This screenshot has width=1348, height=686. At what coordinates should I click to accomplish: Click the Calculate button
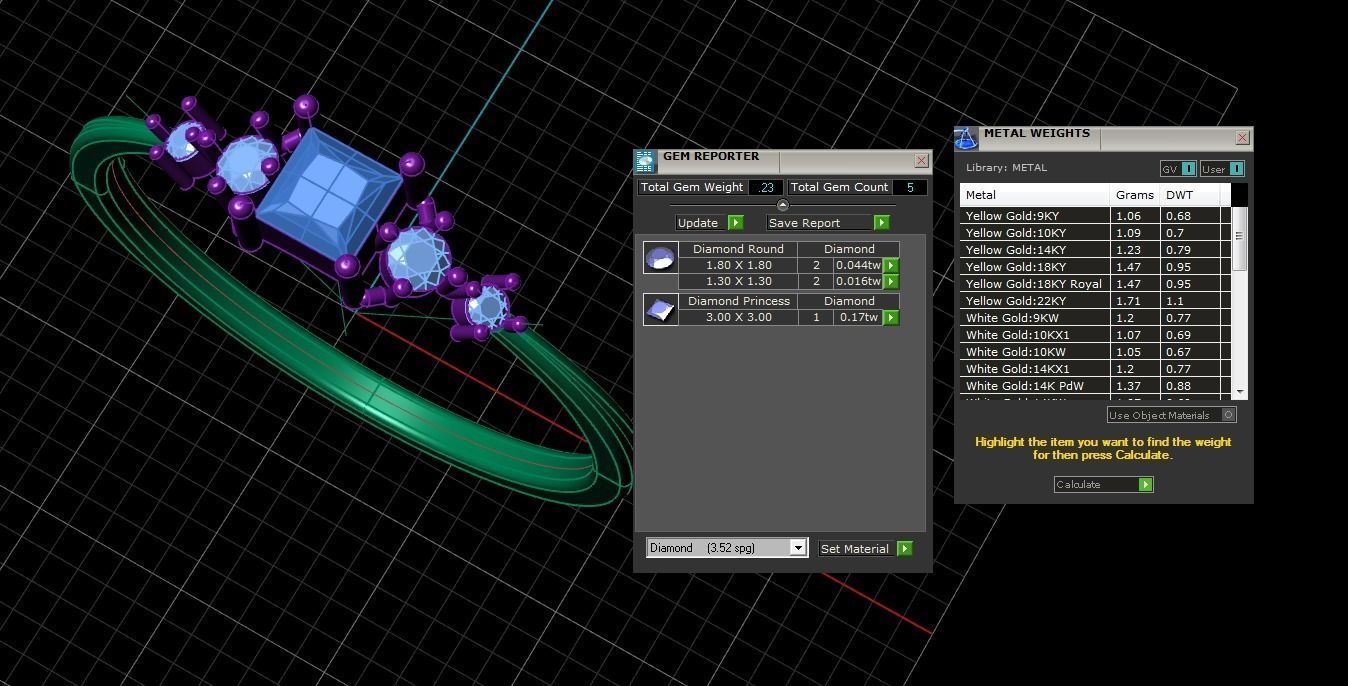tap(1103, 485)
